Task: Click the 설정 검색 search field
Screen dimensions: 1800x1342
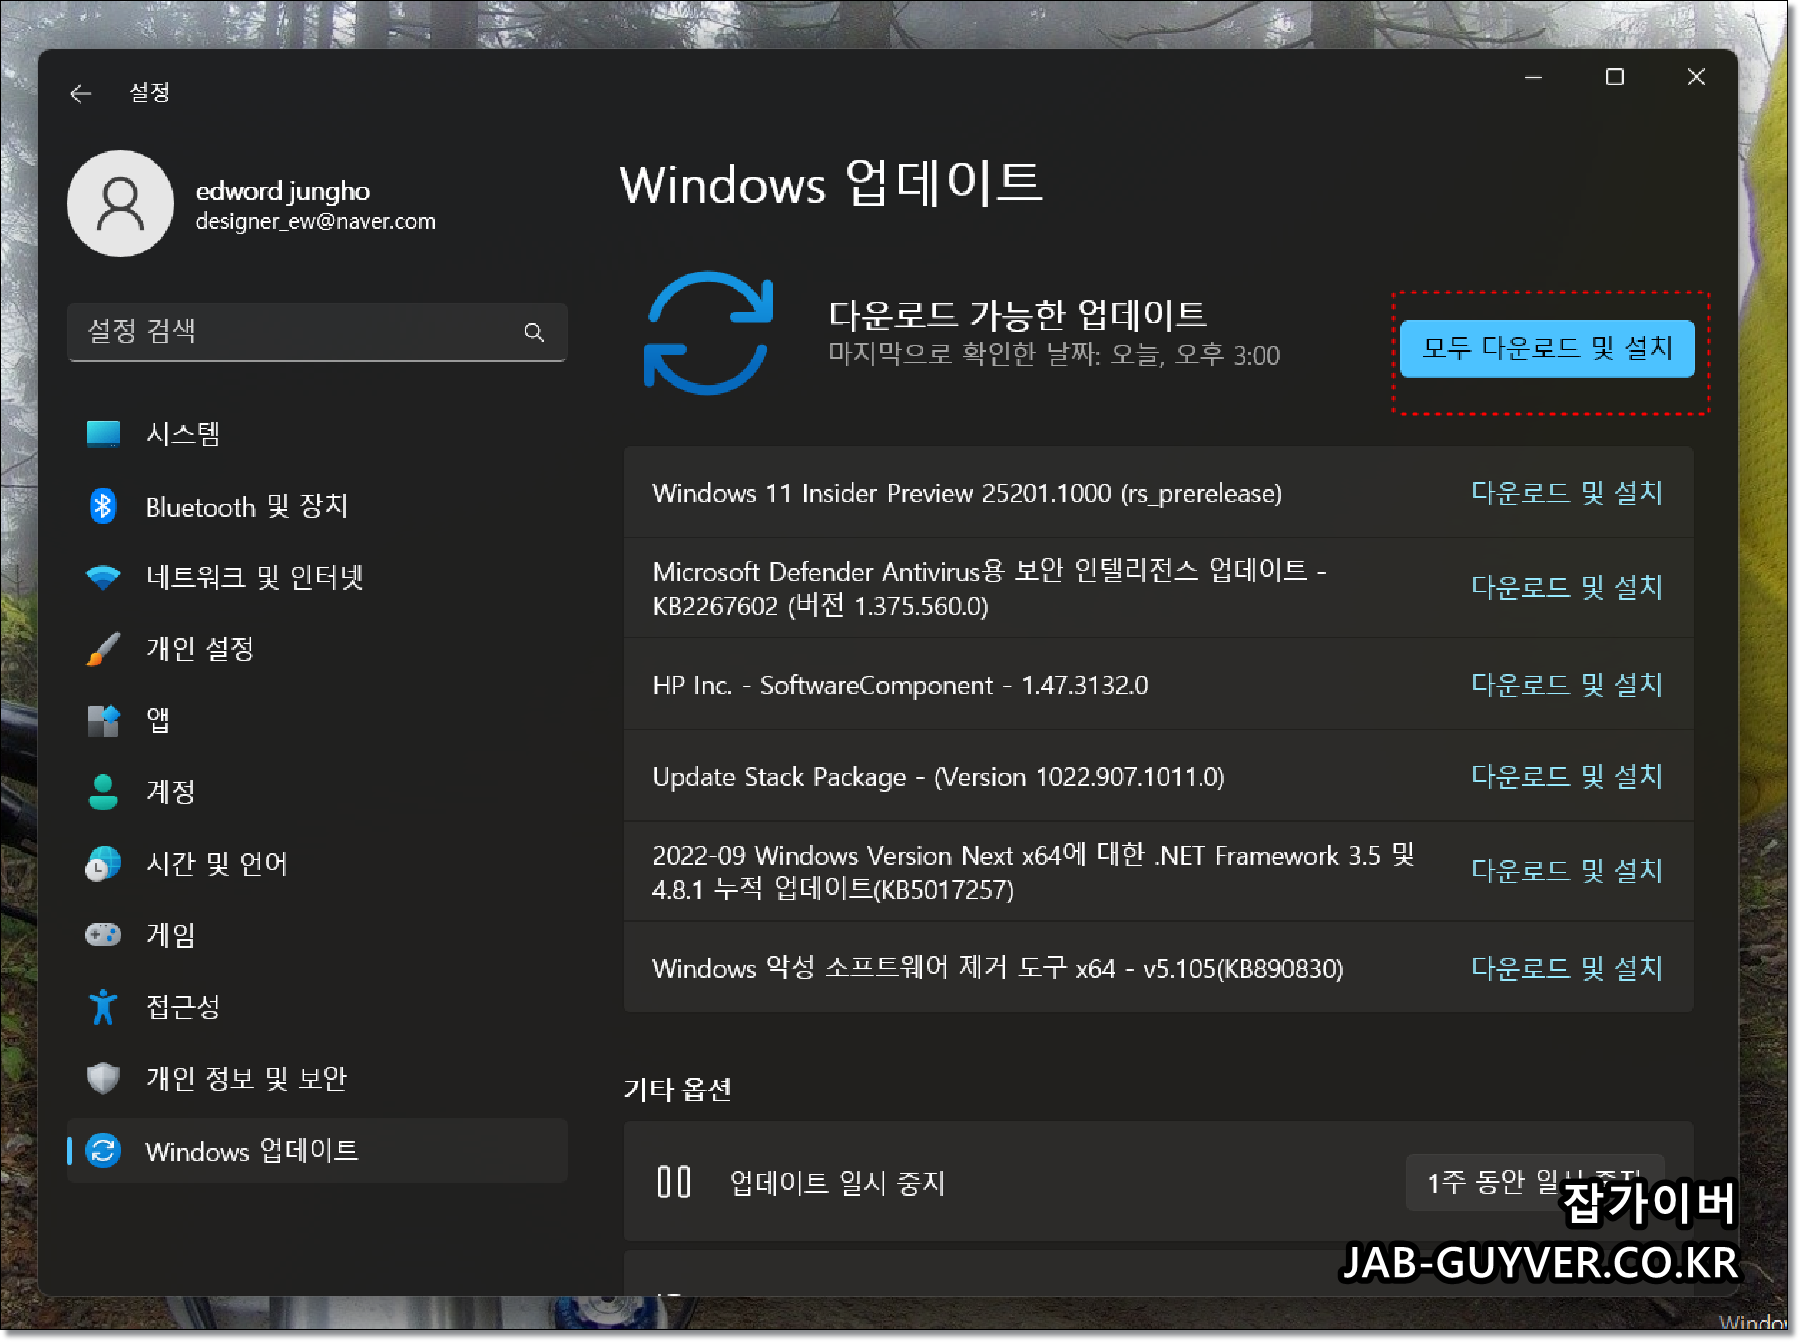Action: [317, 332]
